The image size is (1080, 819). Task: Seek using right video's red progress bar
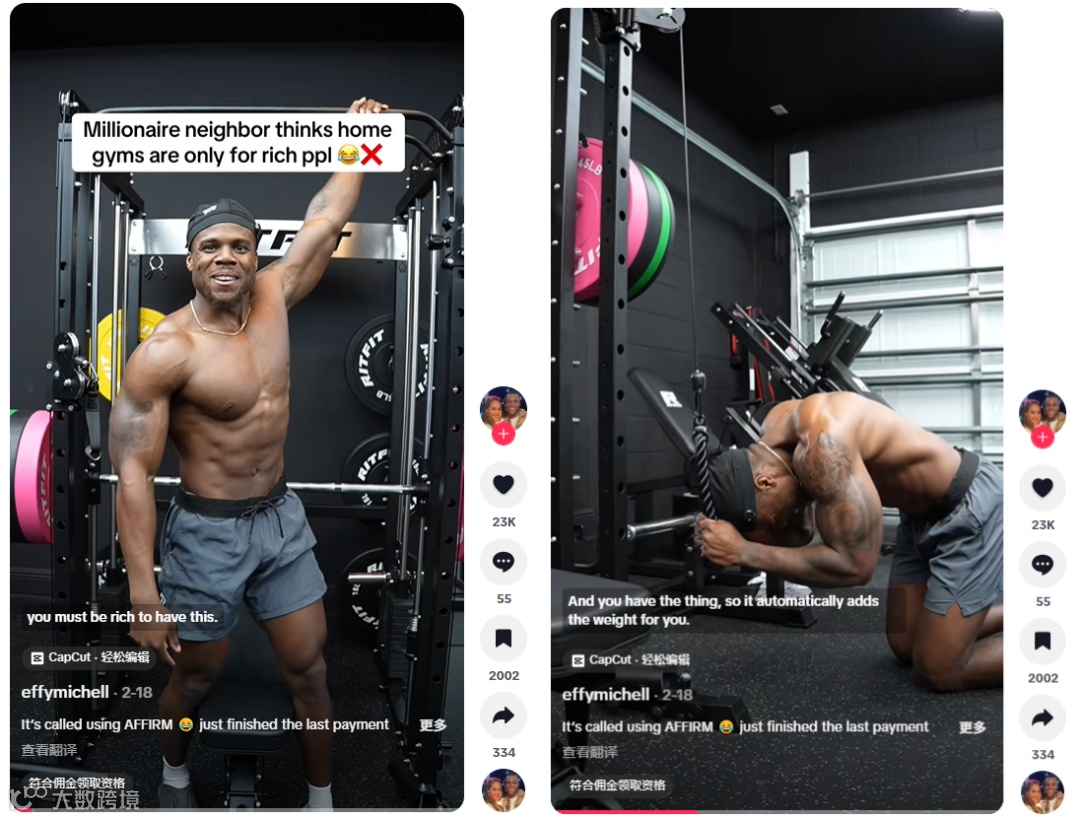click(776, 812)
